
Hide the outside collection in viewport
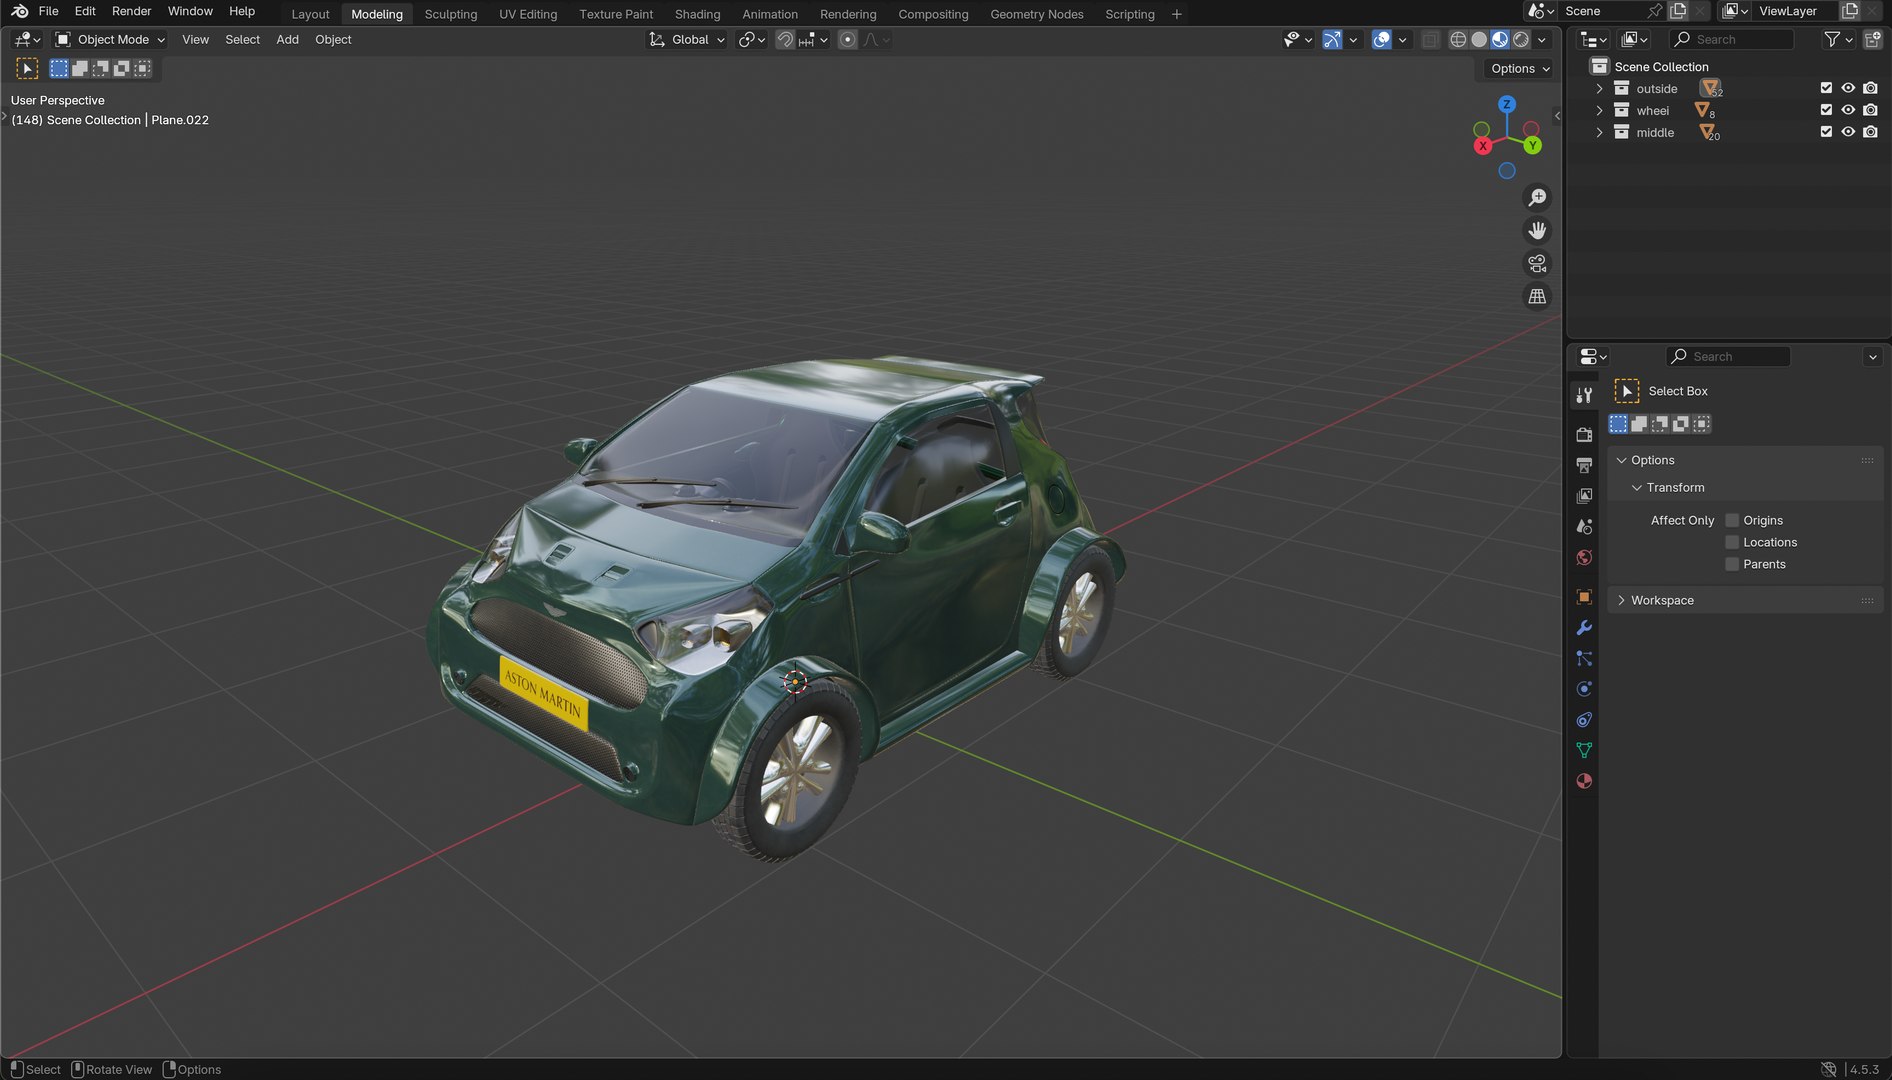click(1848, 88)
